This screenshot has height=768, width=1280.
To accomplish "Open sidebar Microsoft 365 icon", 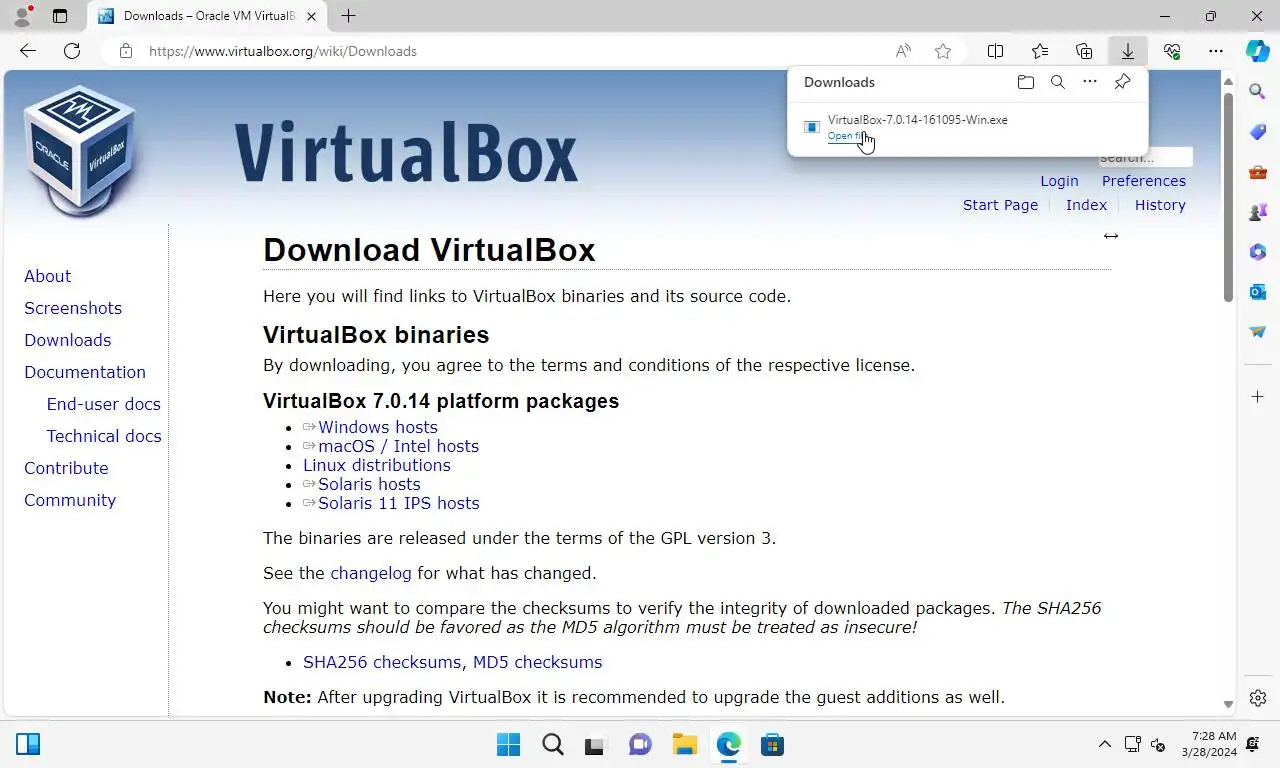I will 1258,252.
